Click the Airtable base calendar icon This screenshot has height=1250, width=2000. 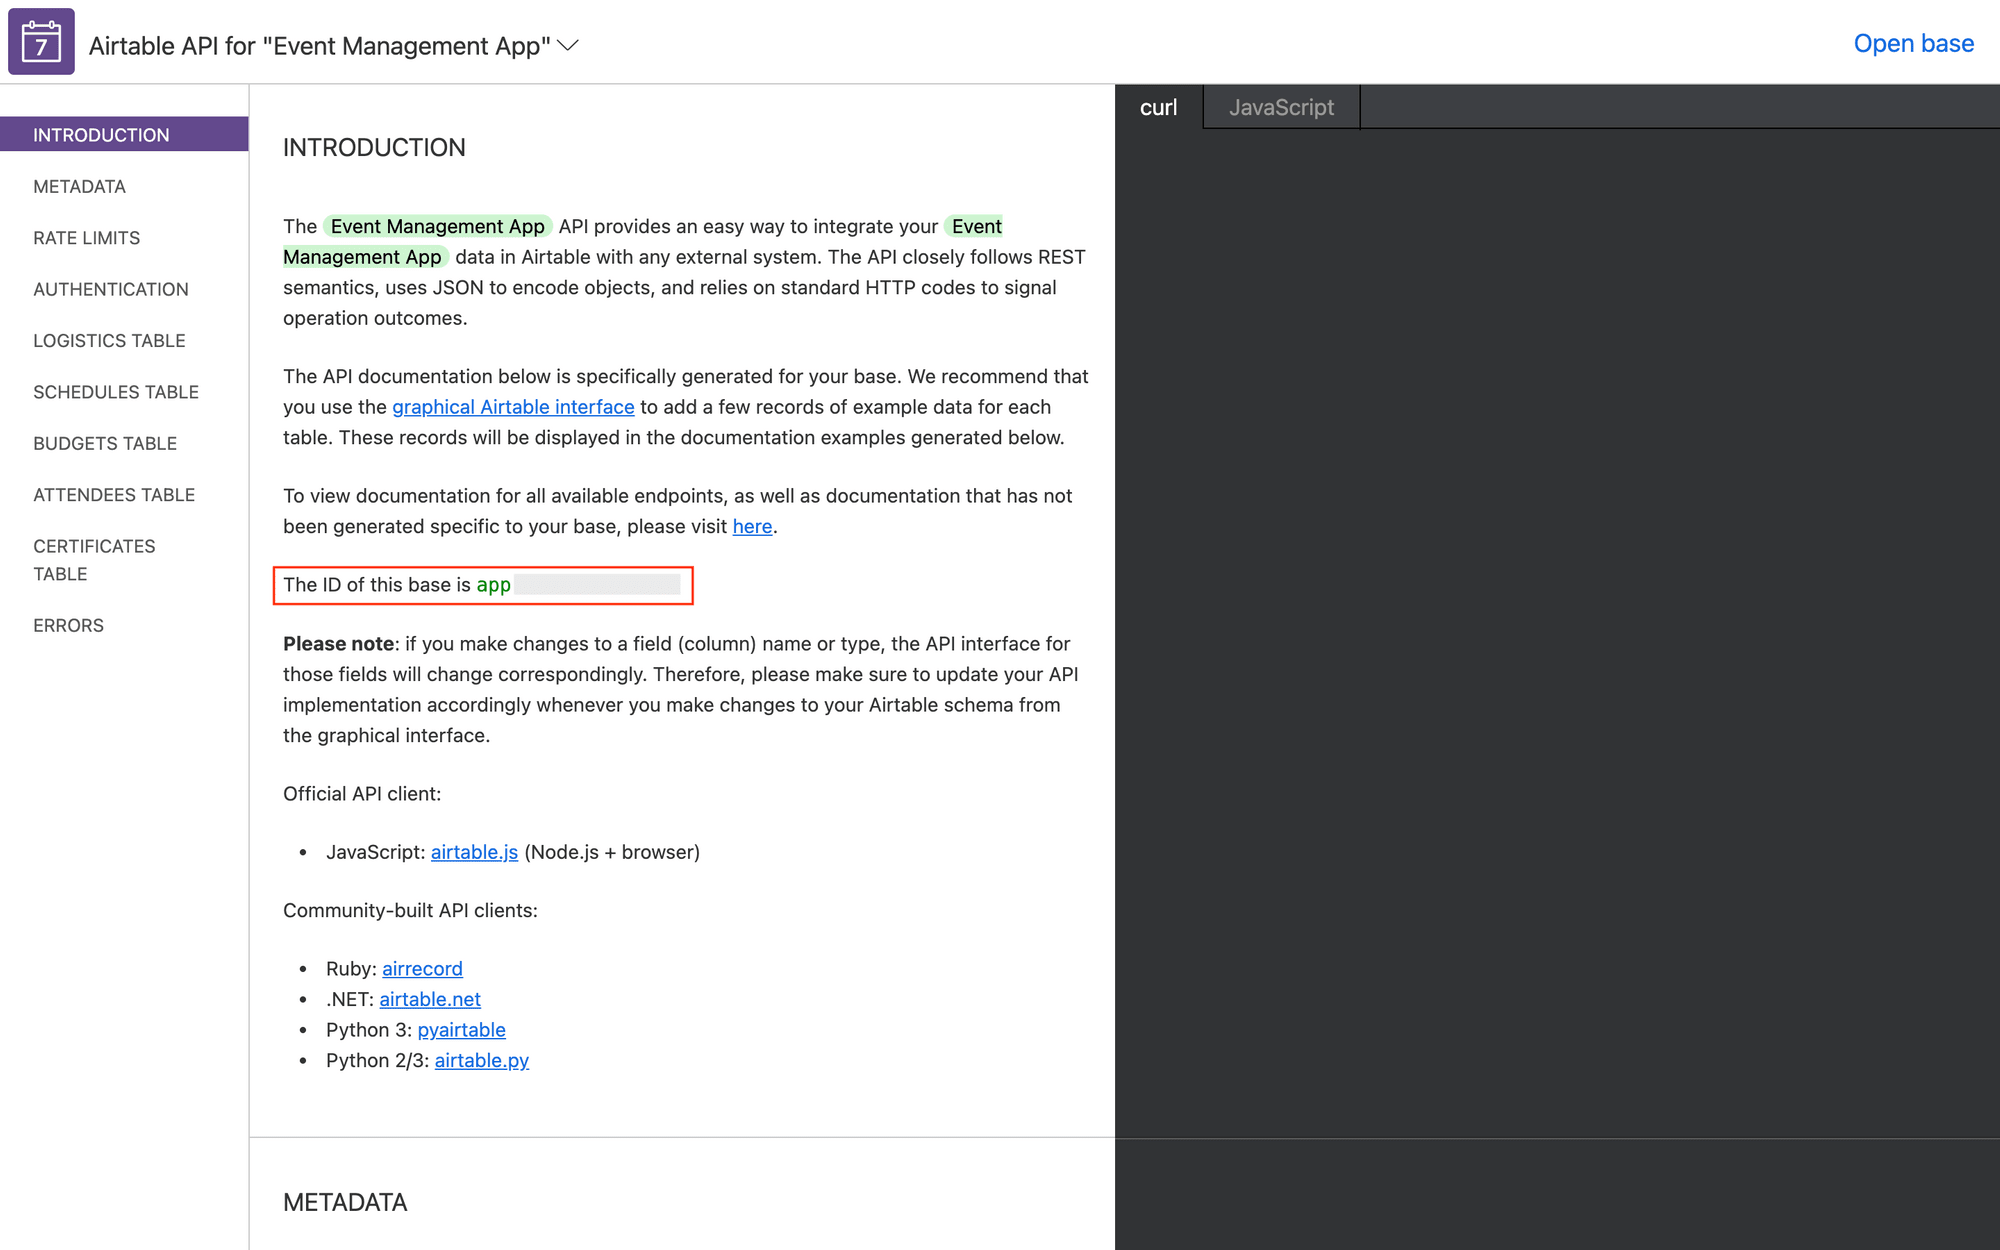(40, 42)
